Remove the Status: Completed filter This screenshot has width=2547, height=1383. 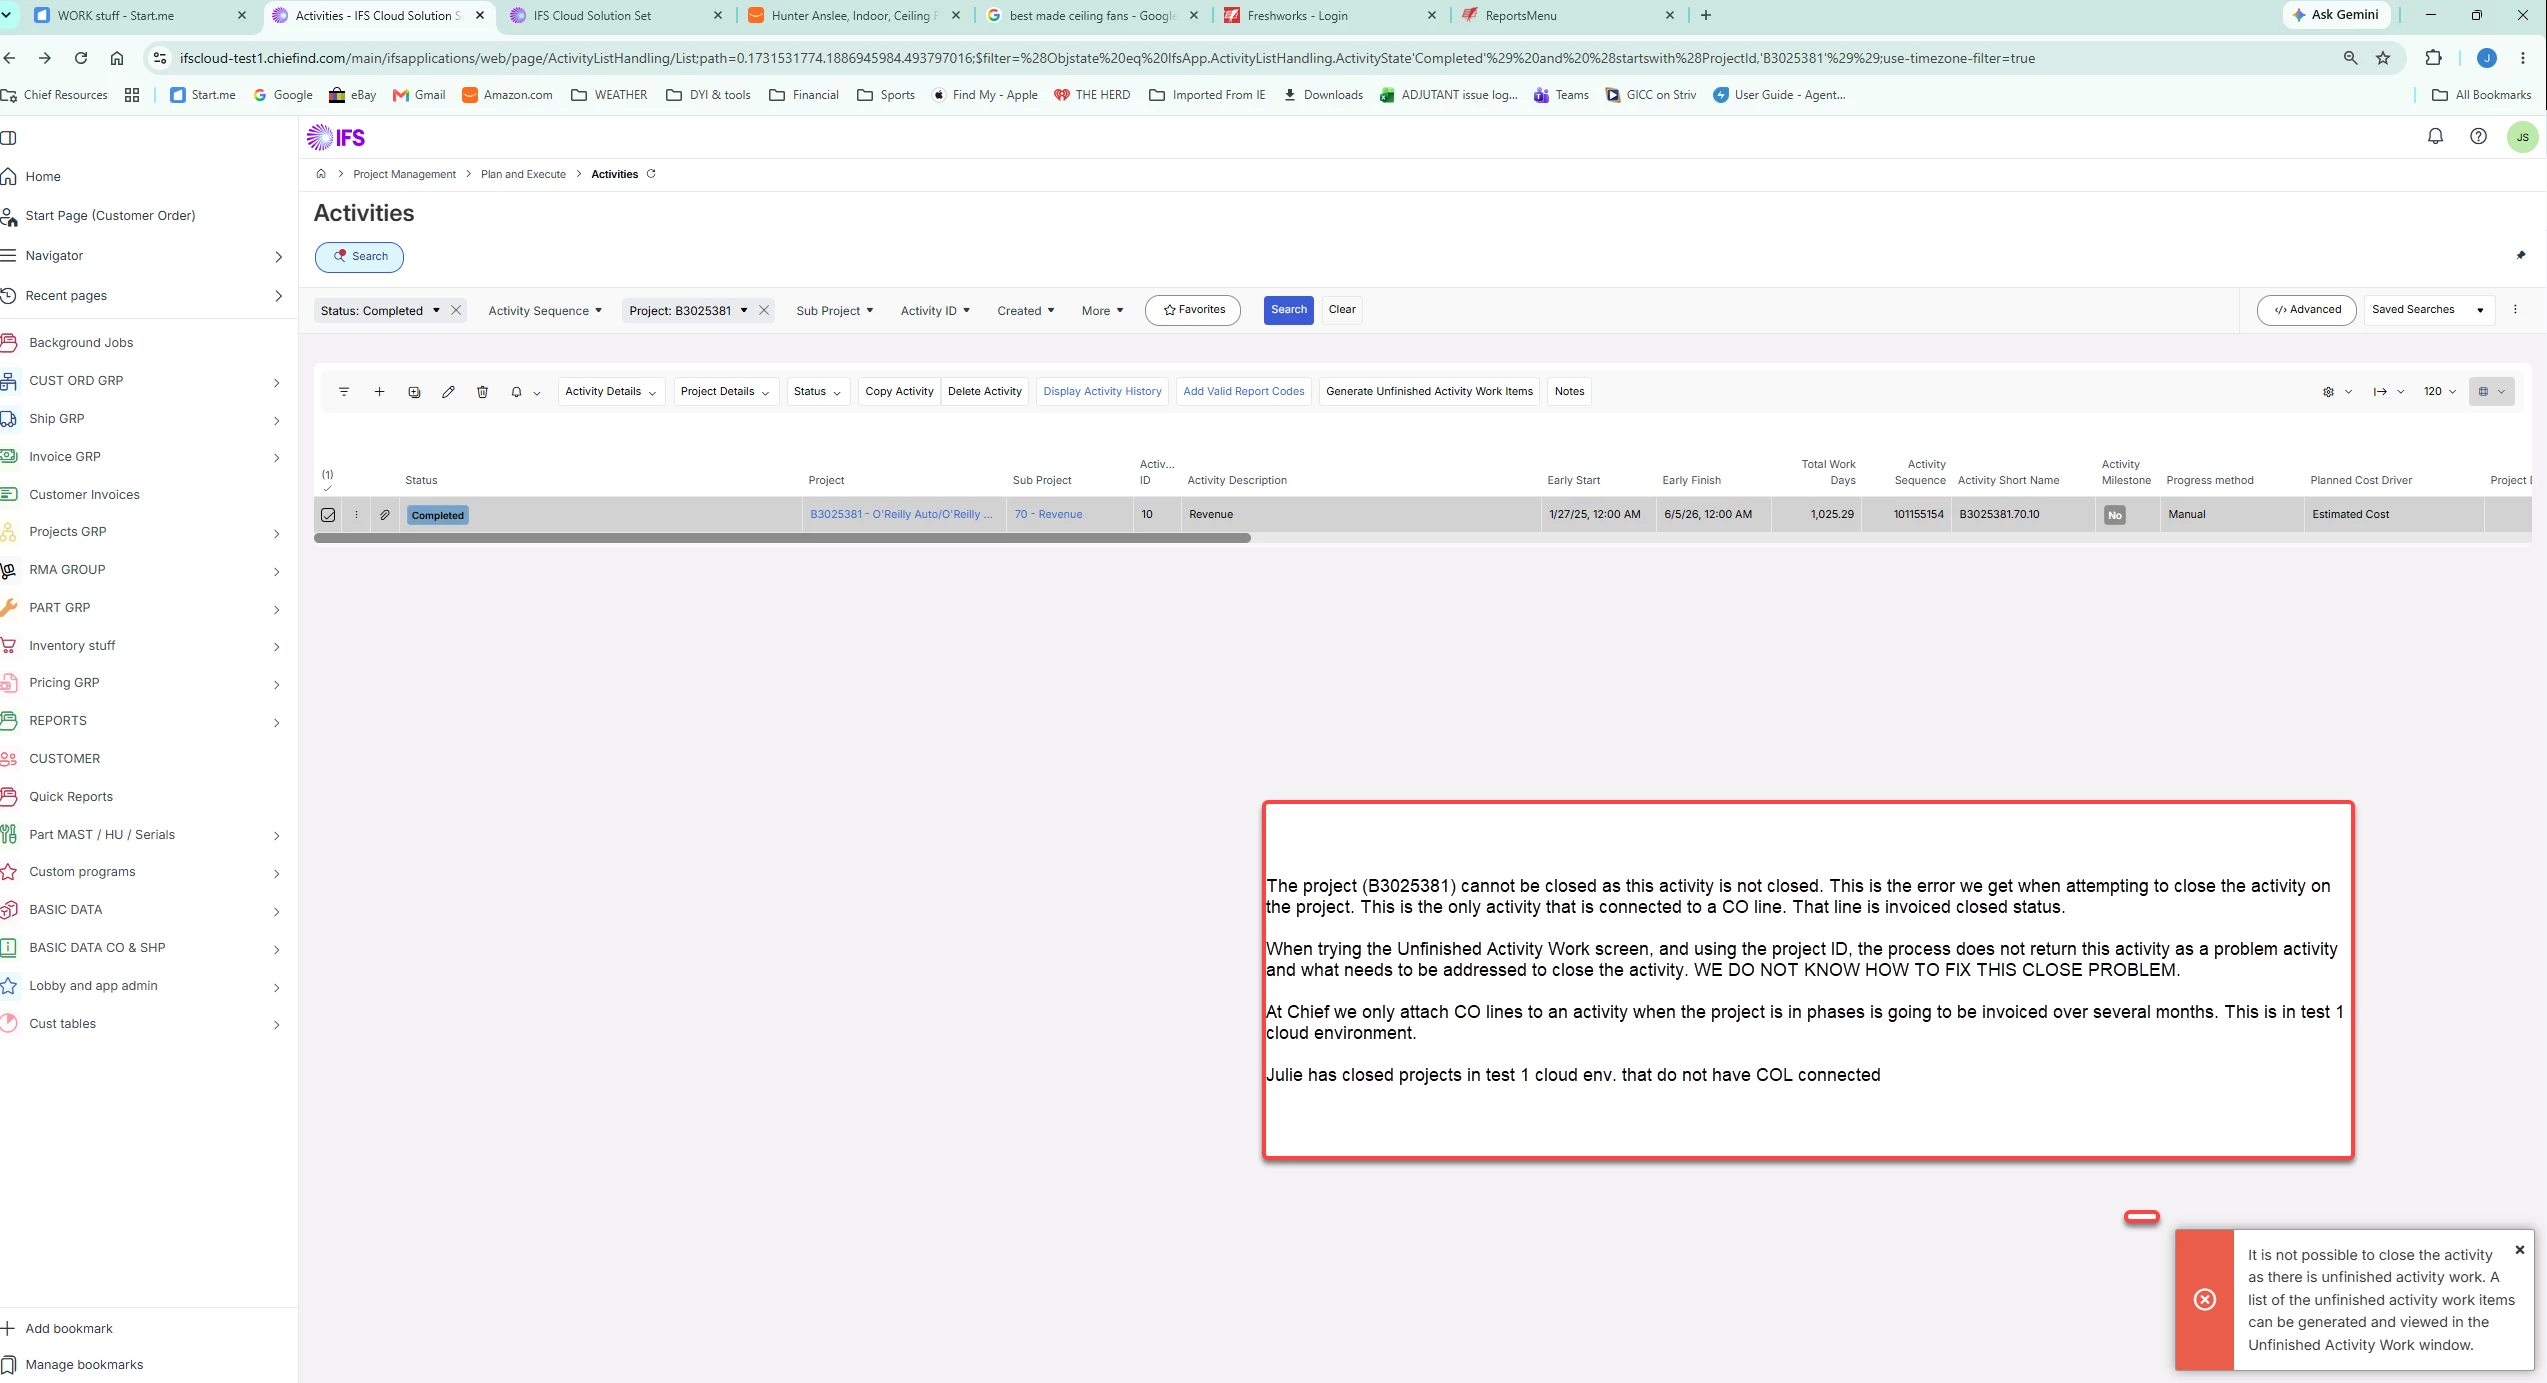tap(456, 311)
